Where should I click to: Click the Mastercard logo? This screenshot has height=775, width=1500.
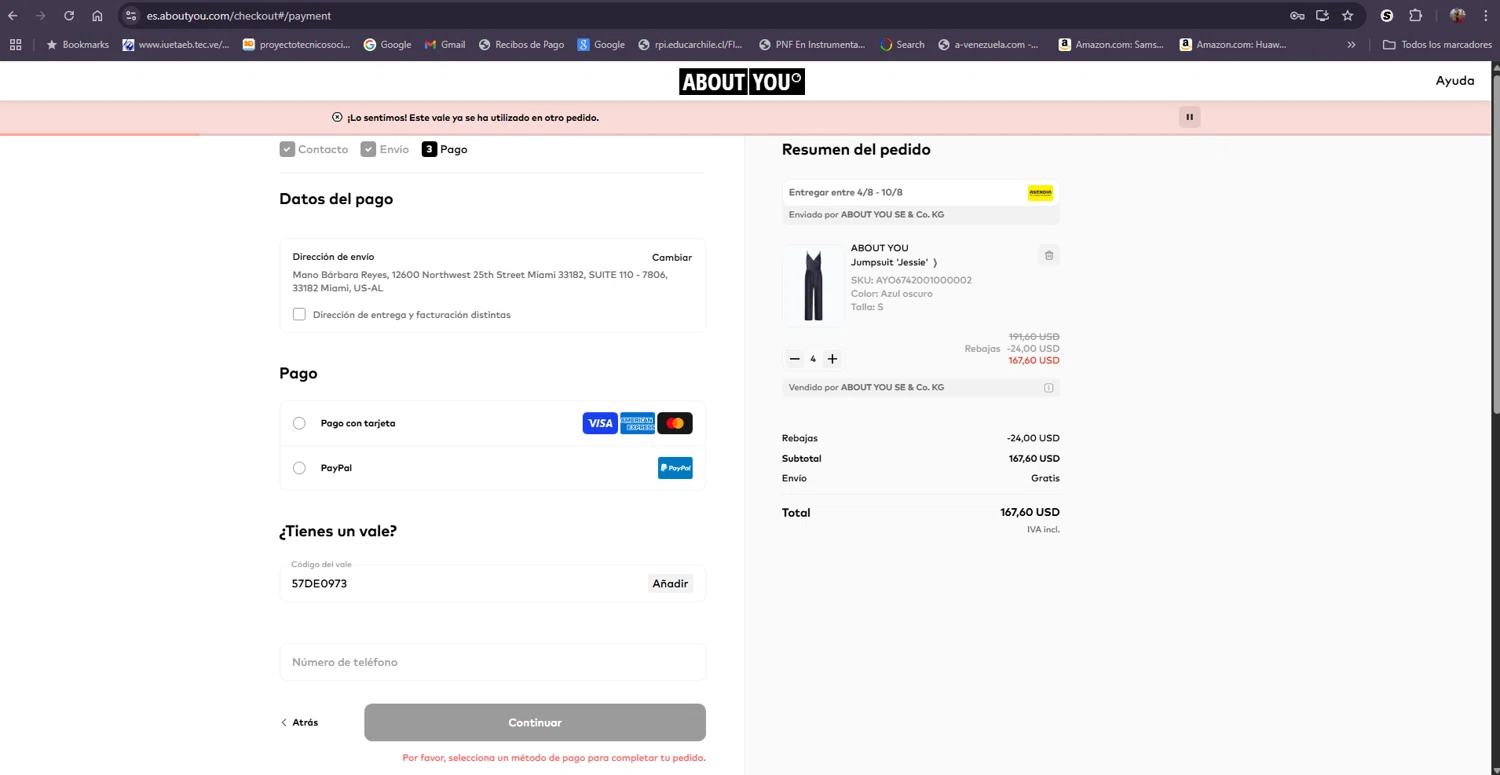[675, 424]
